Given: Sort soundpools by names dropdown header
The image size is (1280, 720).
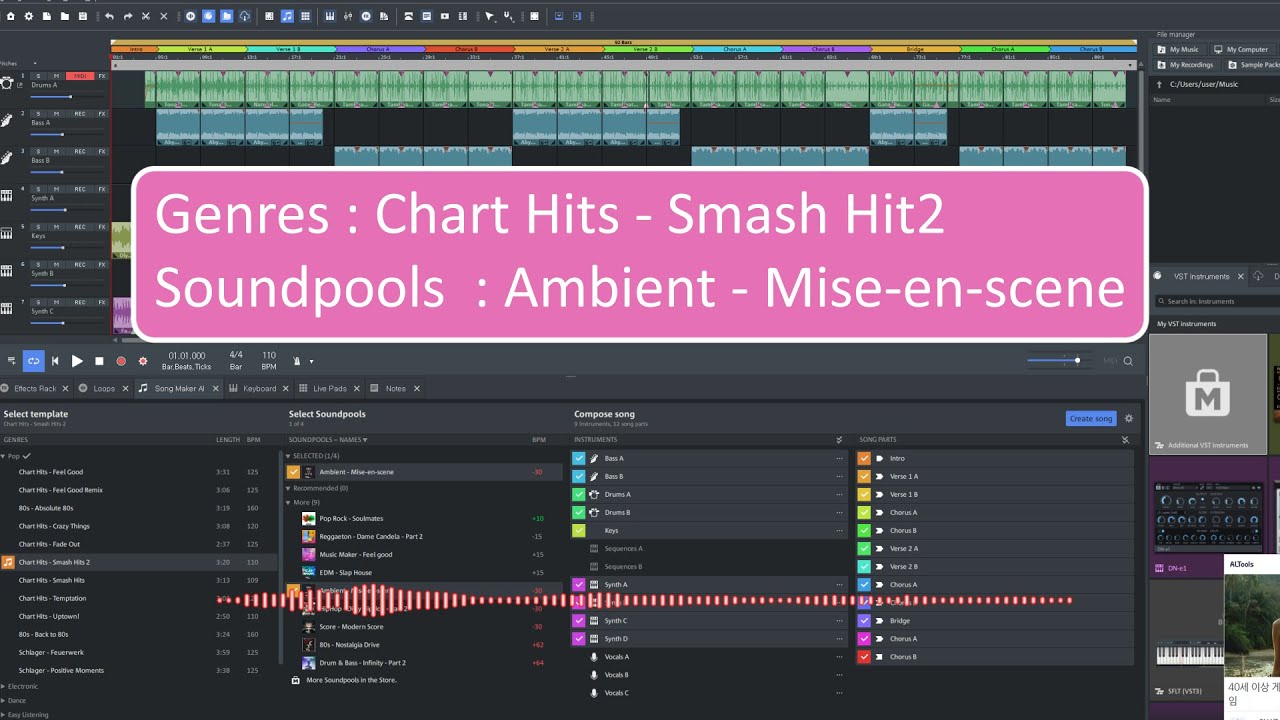Looking at the screenshot, I should (x=328, y=440).
